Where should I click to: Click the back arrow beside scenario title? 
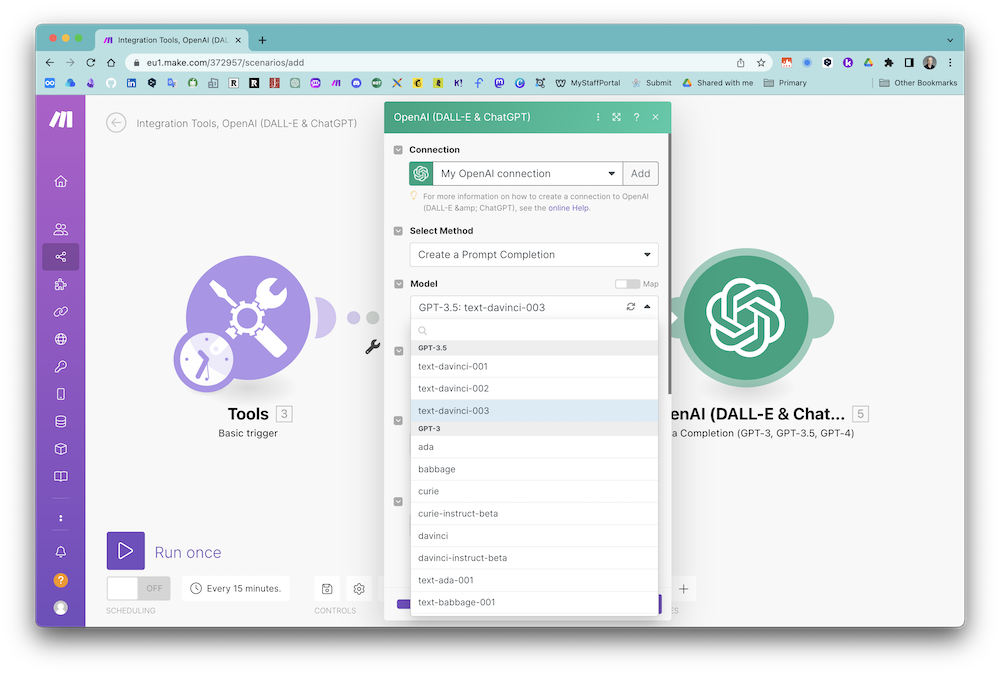[117, 123]
